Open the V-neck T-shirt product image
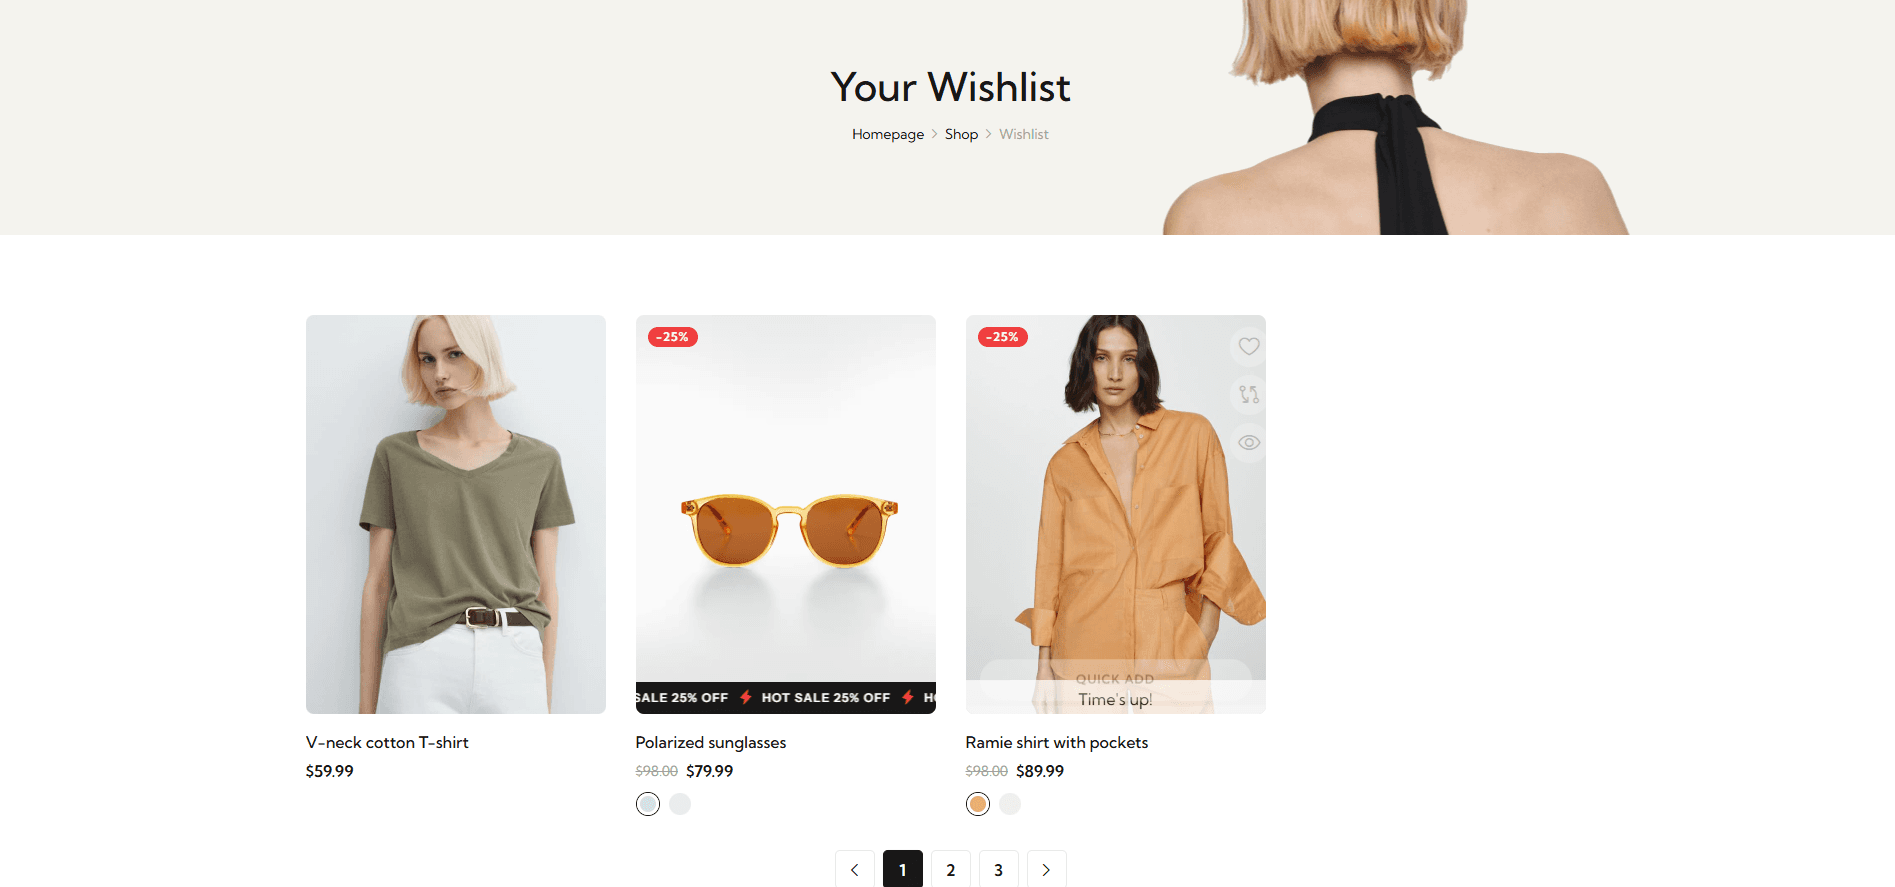The image size is (1895, 887). point(456,514)
